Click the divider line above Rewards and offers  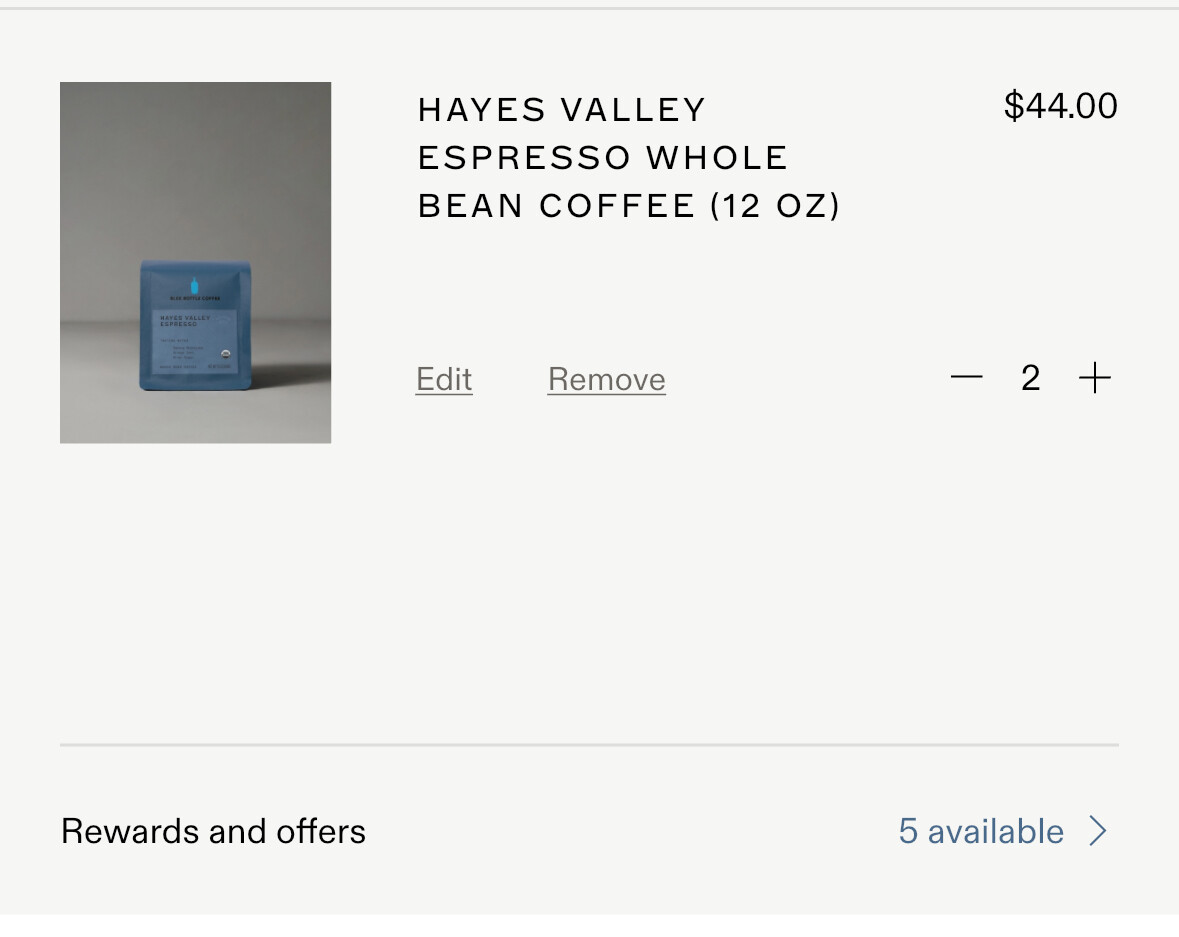tap(589, 745)
